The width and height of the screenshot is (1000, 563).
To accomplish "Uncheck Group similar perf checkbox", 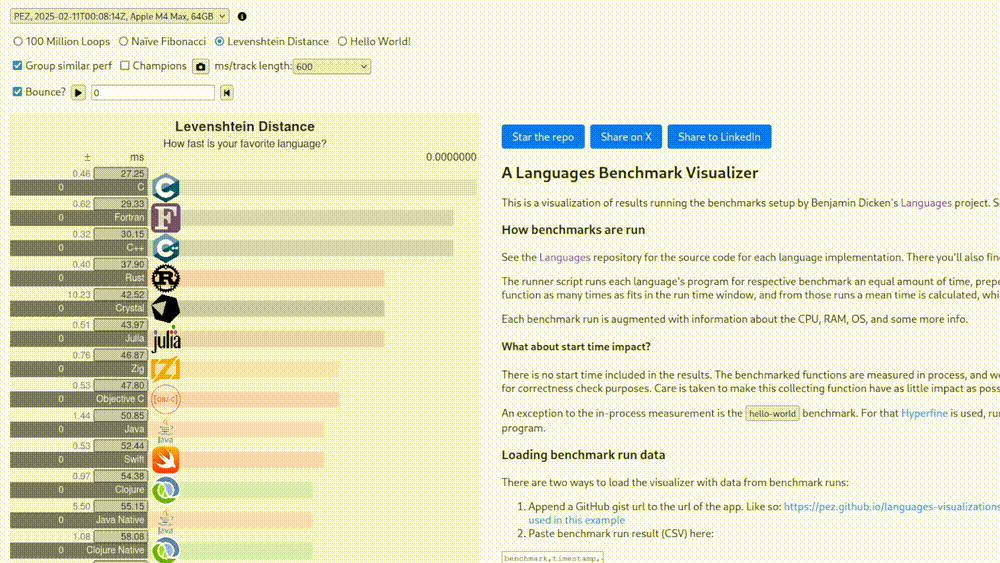I will tap(17, 66).
